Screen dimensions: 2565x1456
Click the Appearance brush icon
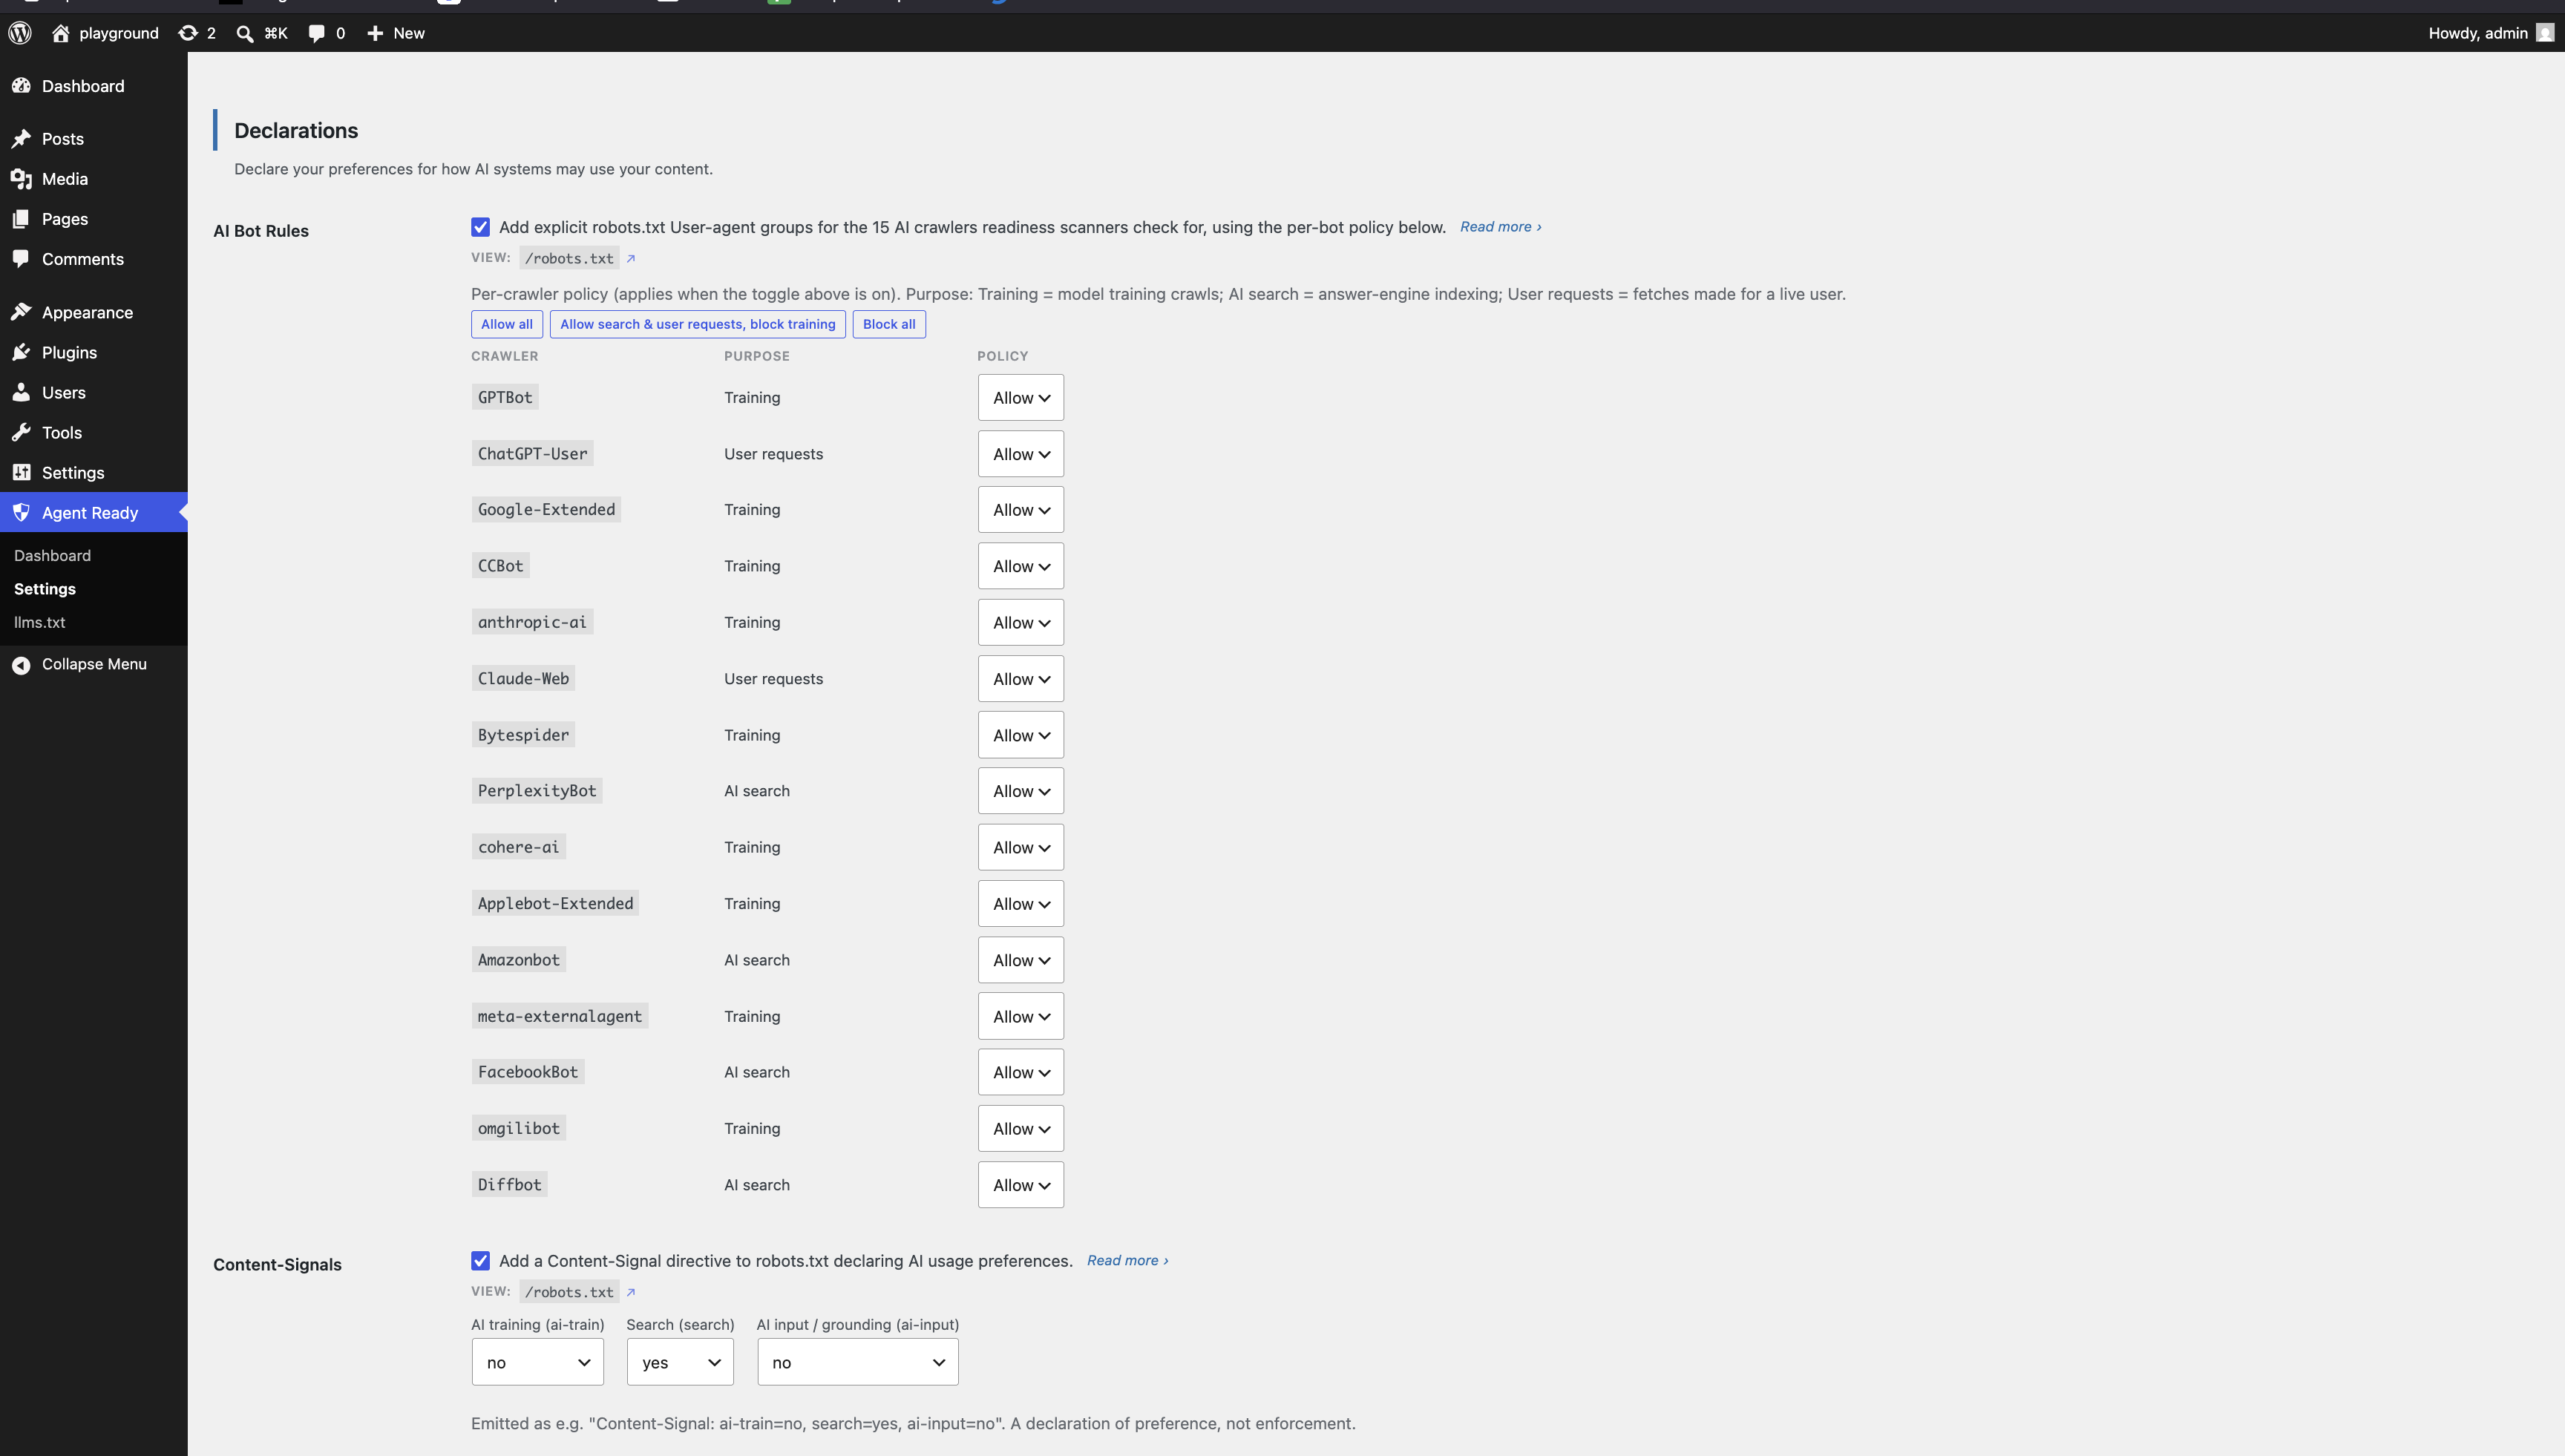coord(21,312)
